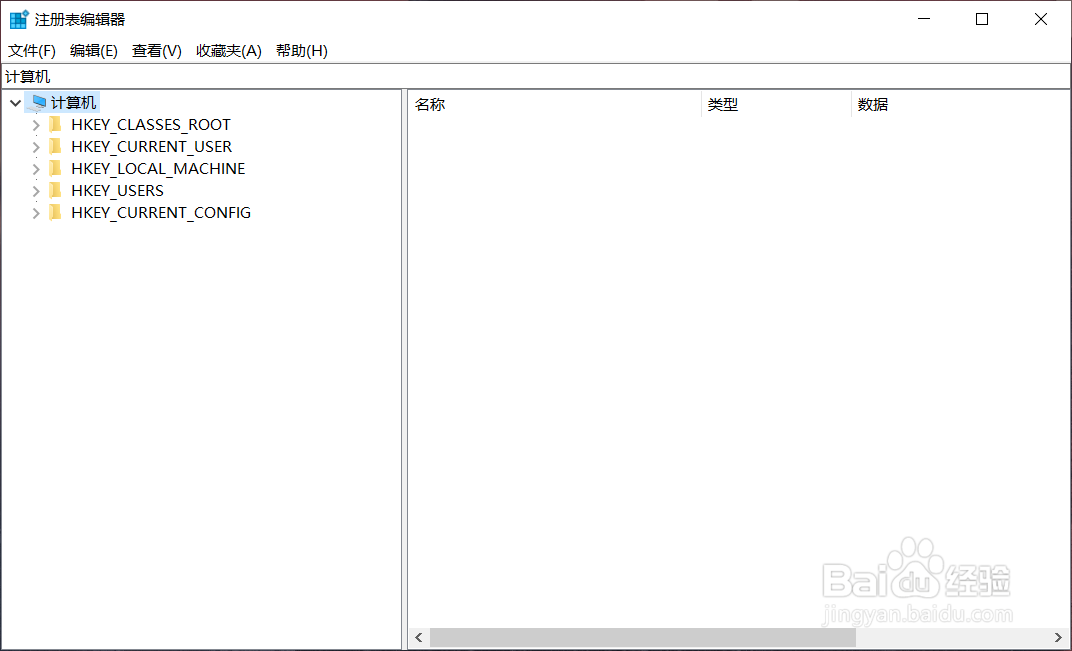This screenshot has width=1072, height=651.
Task: Click the Registry Editor app icon in title bar
Action: 19,19
